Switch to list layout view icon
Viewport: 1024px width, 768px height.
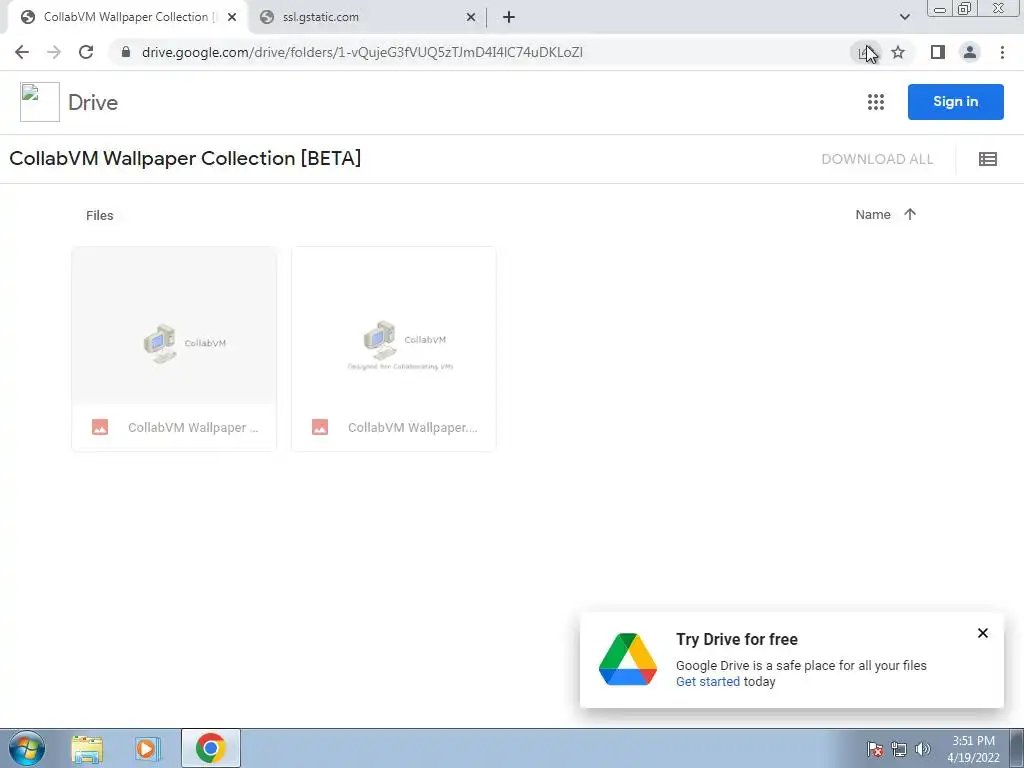pos(987,159)
